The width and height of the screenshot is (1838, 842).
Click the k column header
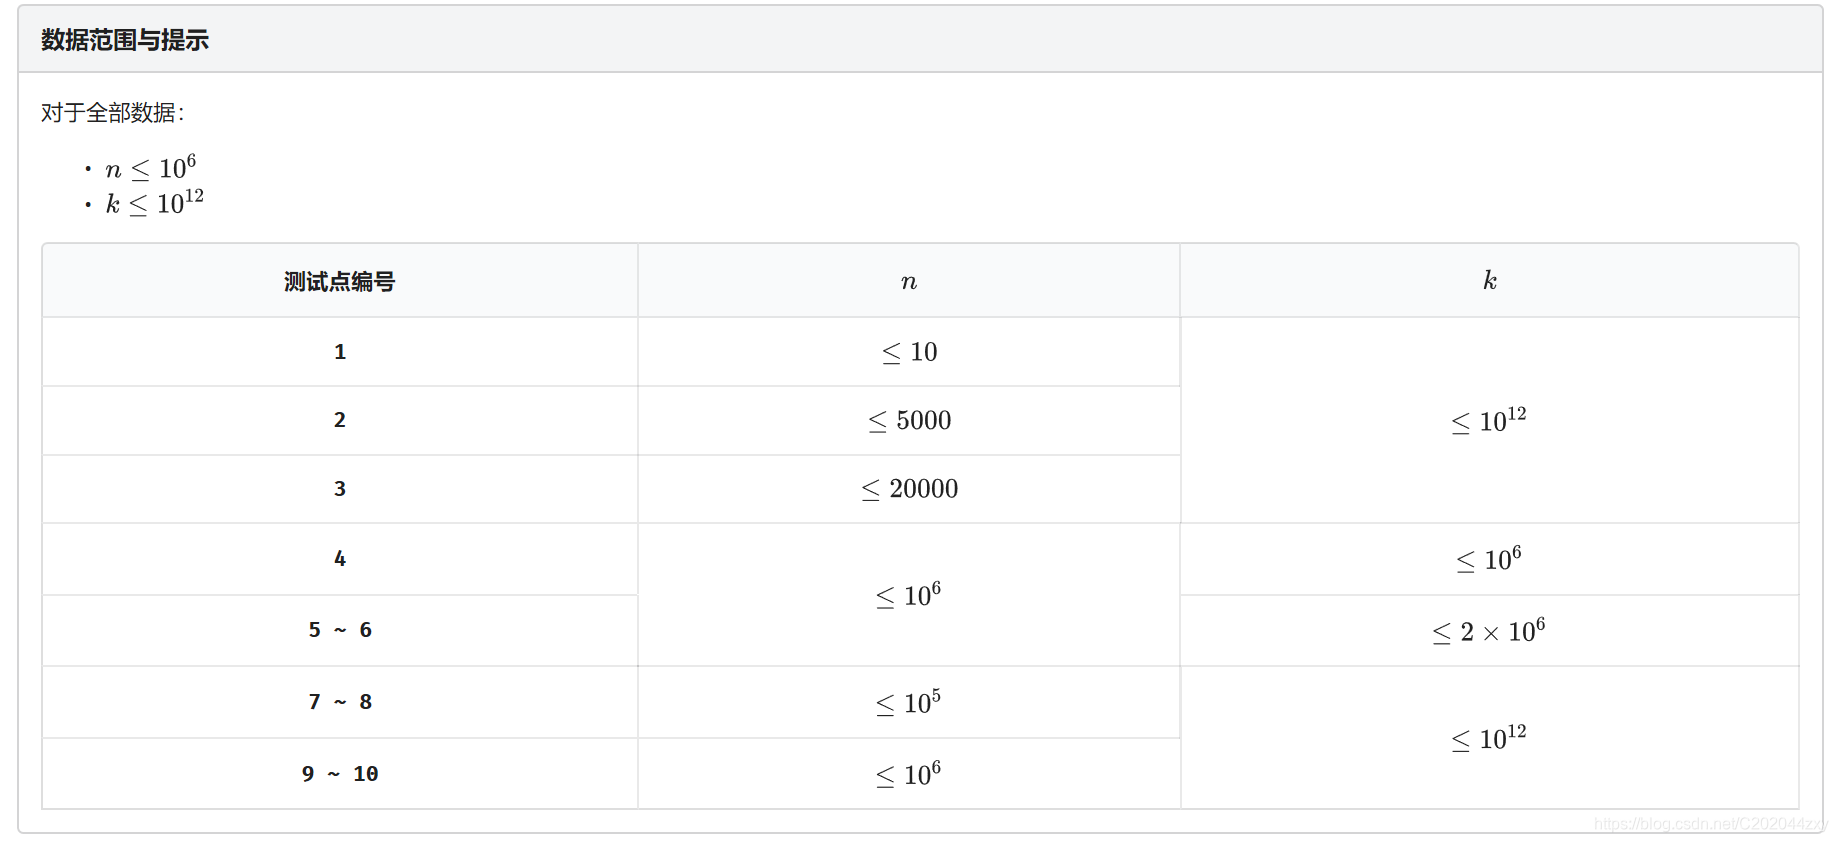click(x=1490, y=281)
